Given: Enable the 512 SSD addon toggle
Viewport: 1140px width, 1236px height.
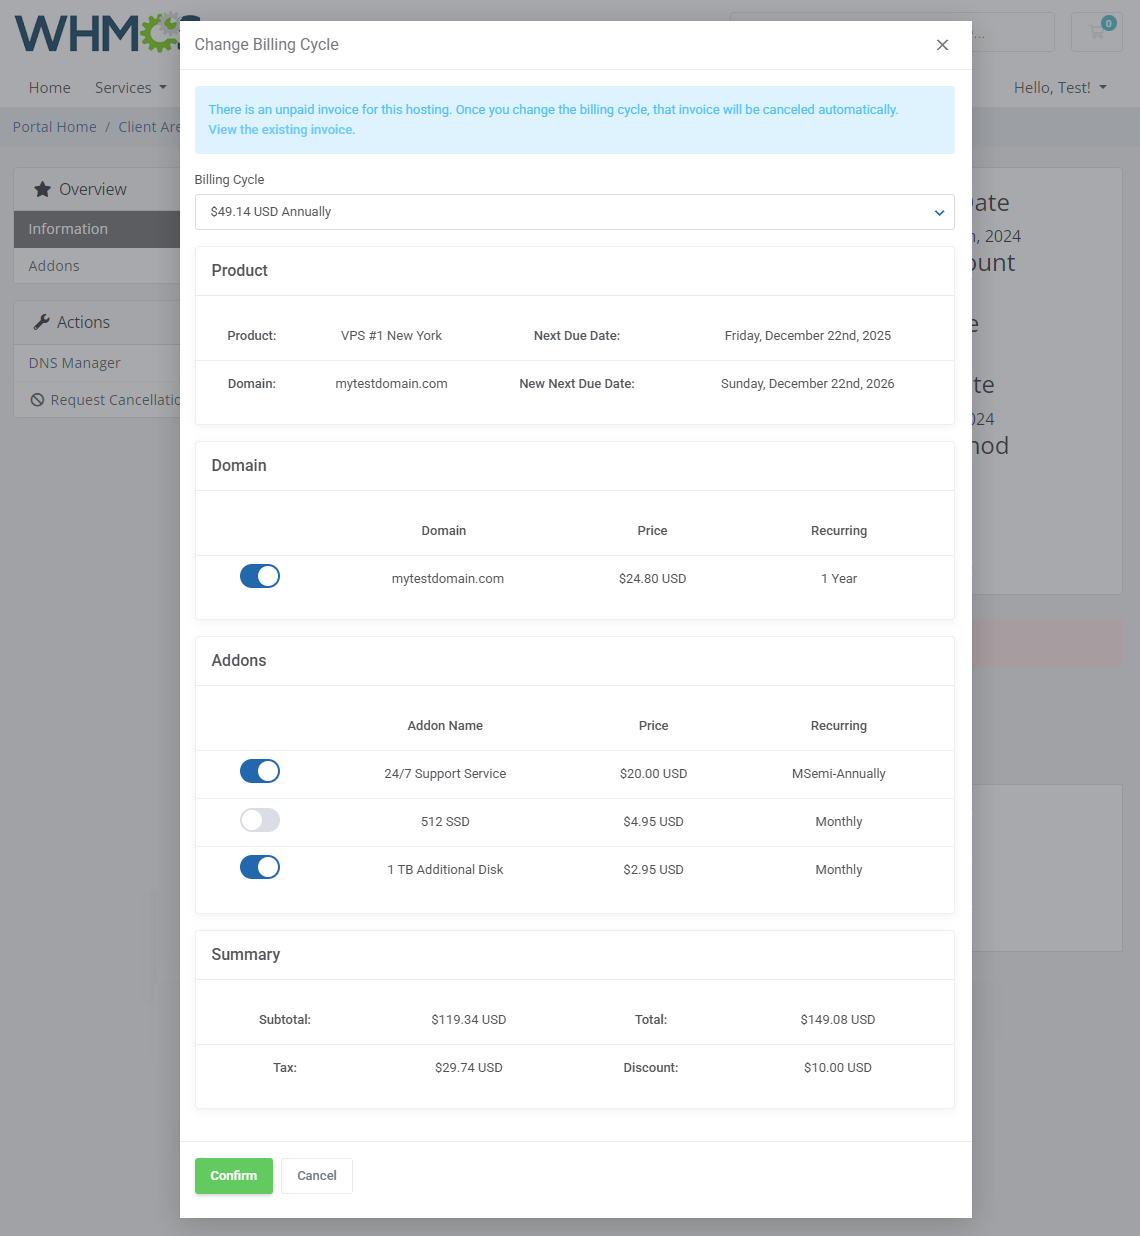Looking at the screenshot, I should tap(259, 820).
